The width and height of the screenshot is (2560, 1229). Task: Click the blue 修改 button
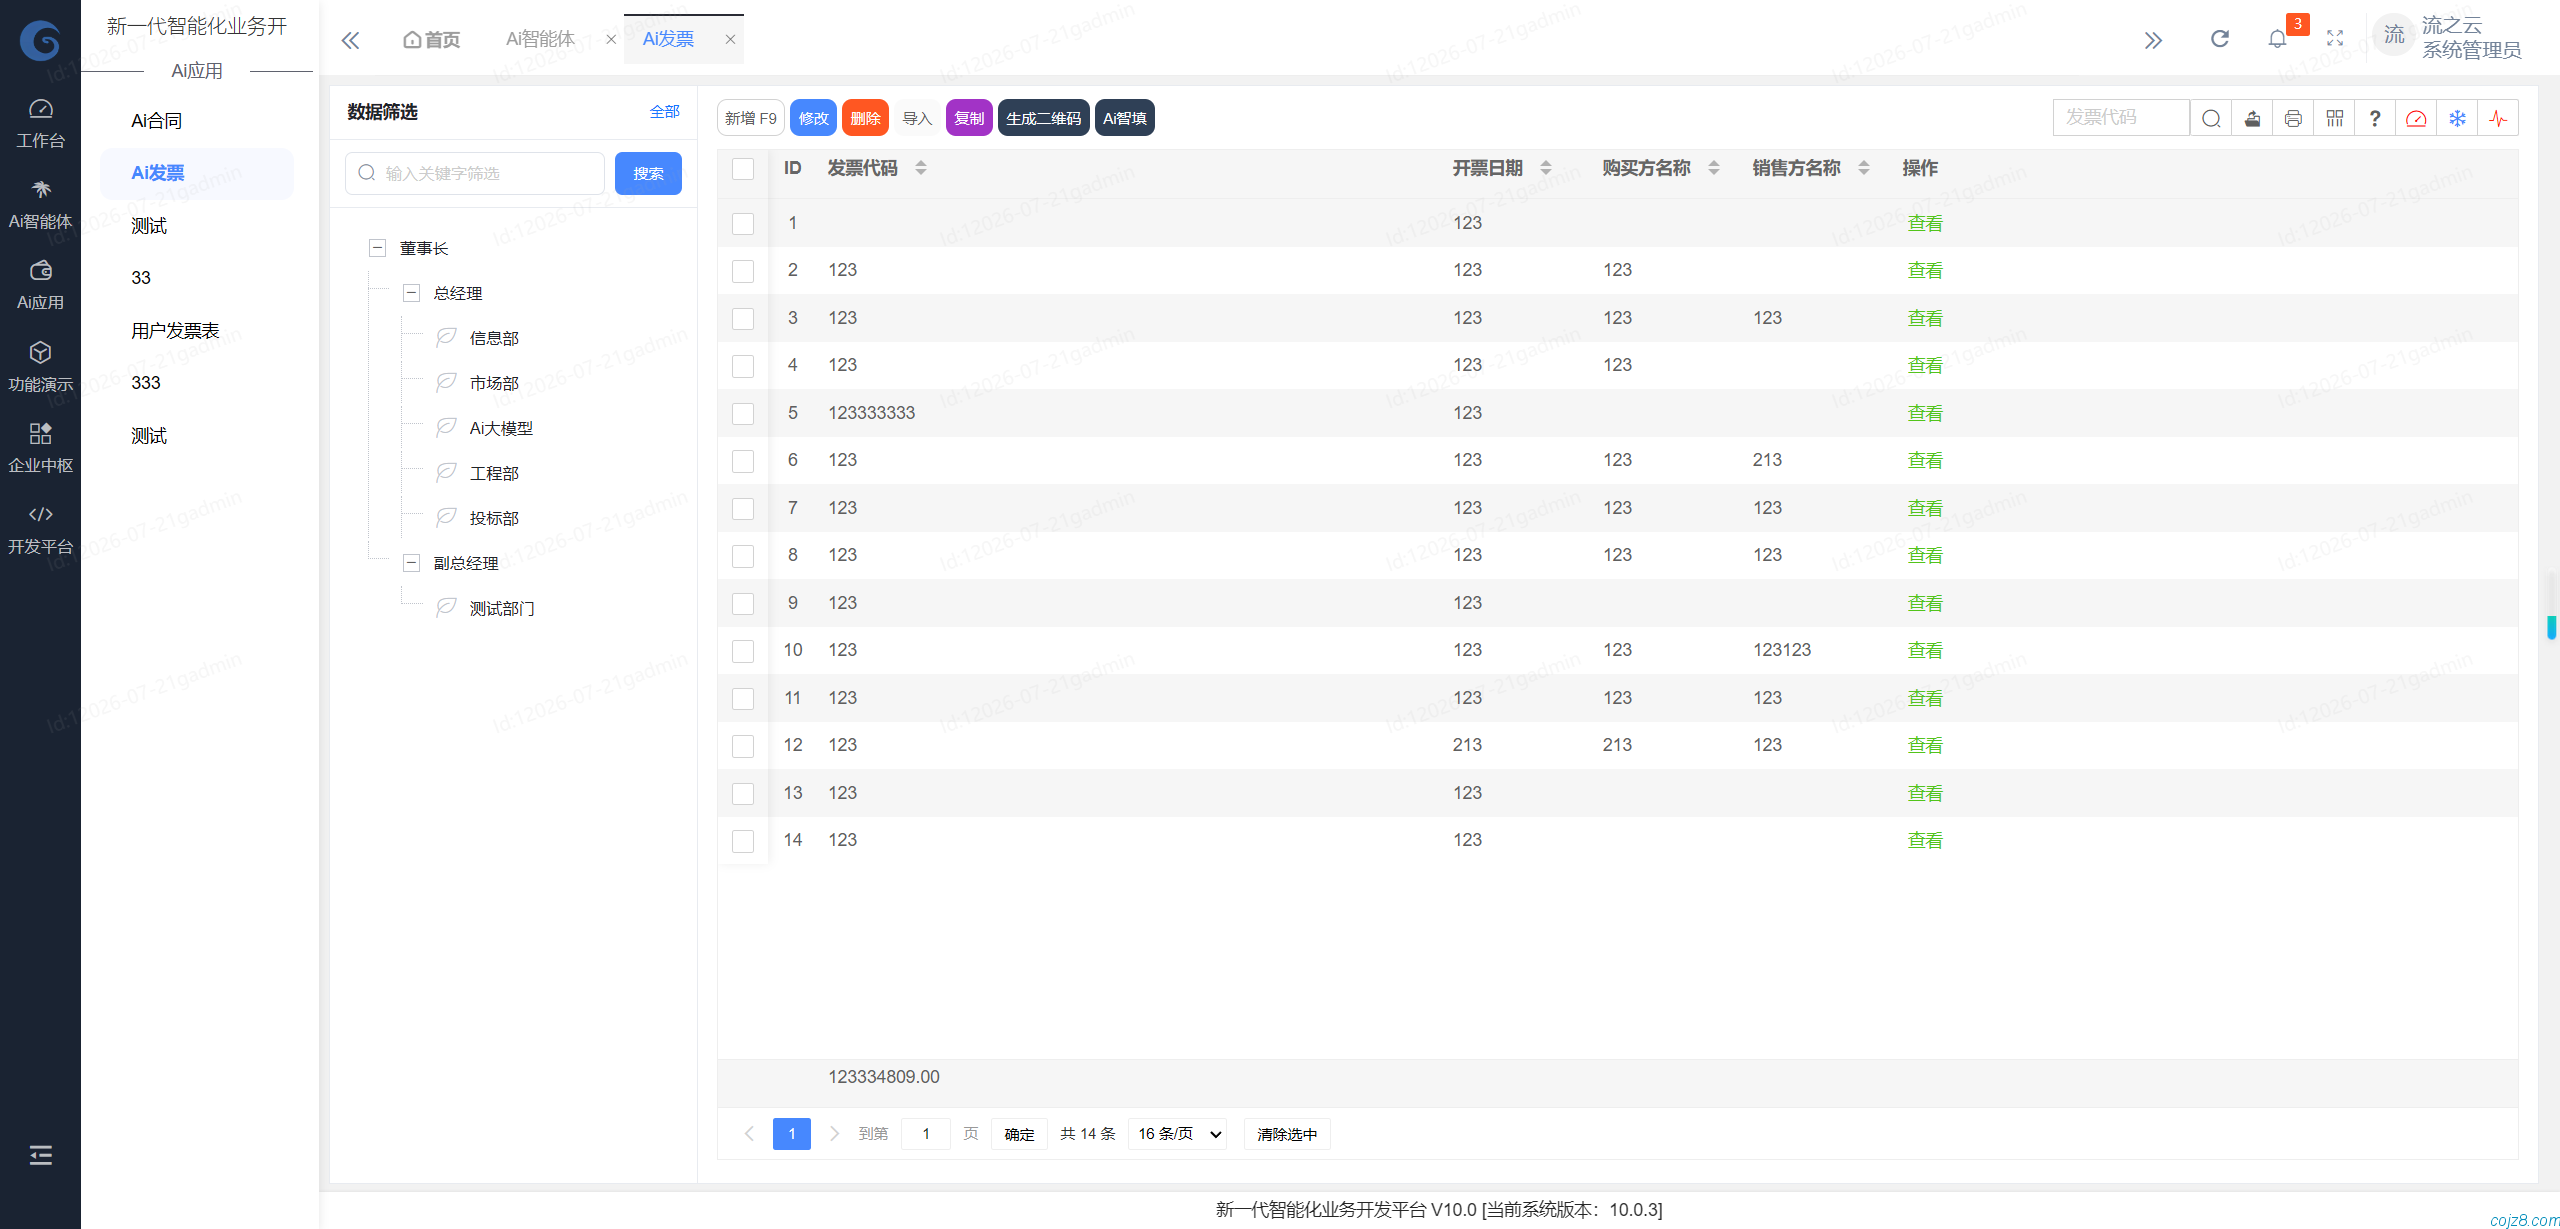tap(813, 118)
